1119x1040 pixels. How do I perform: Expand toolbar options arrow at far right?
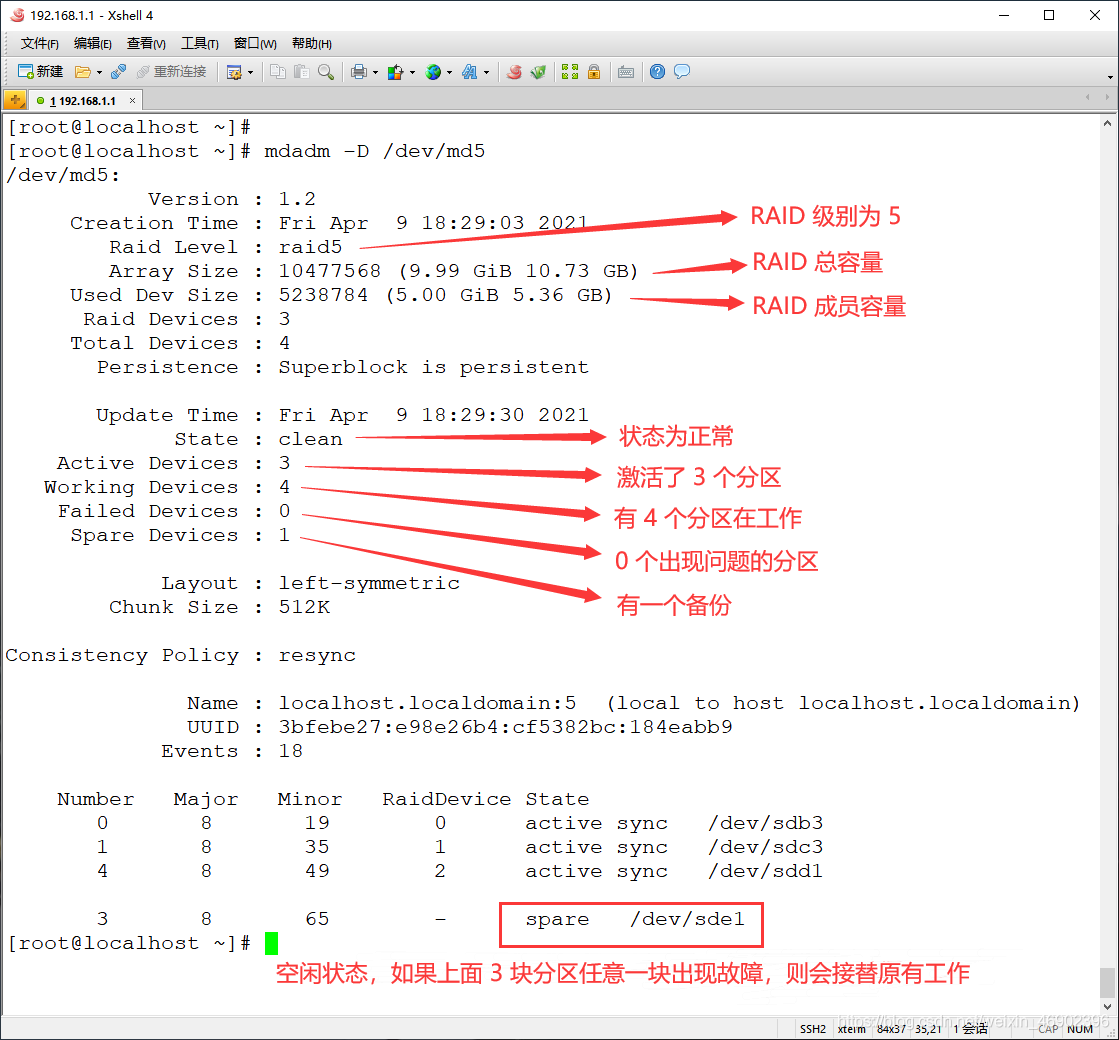[x=1110, y=76]
